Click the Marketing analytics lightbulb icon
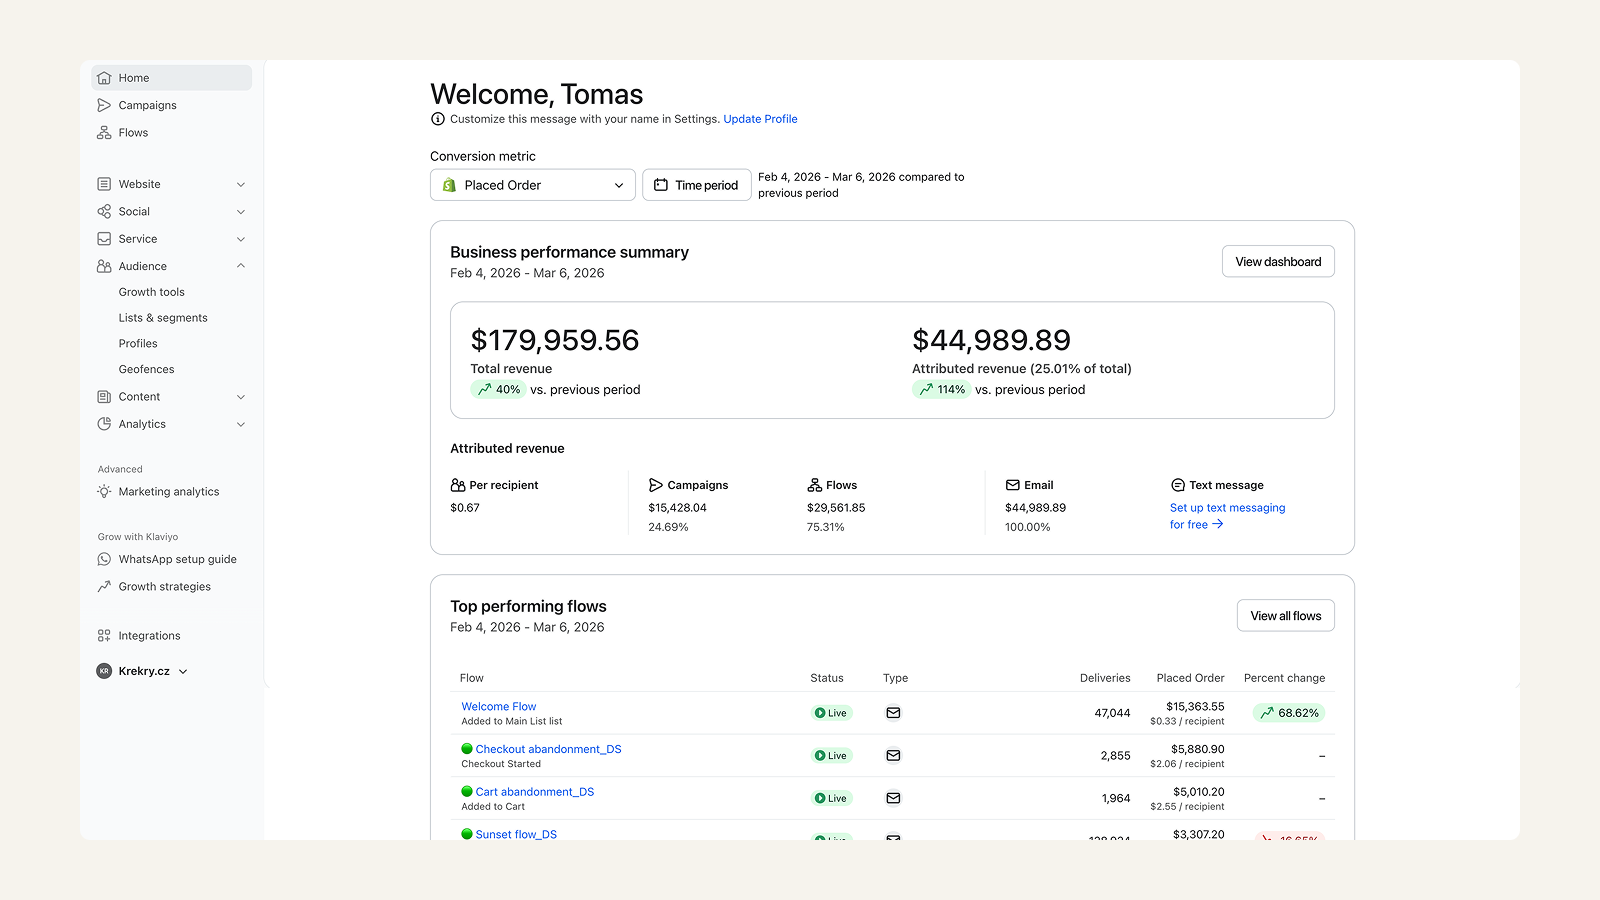The image size is (1600, 900). point(104,492)
